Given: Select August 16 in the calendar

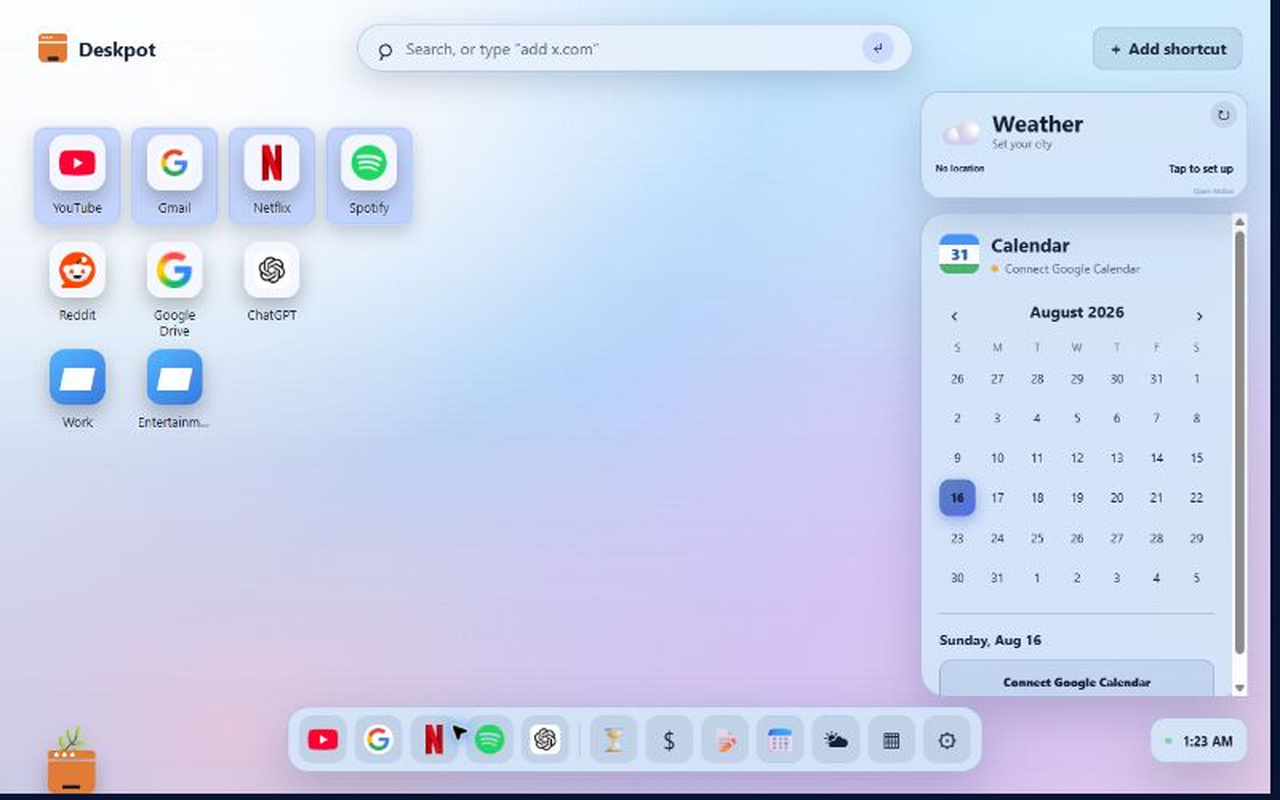Looking at the screenshot, I should (957, 498).
